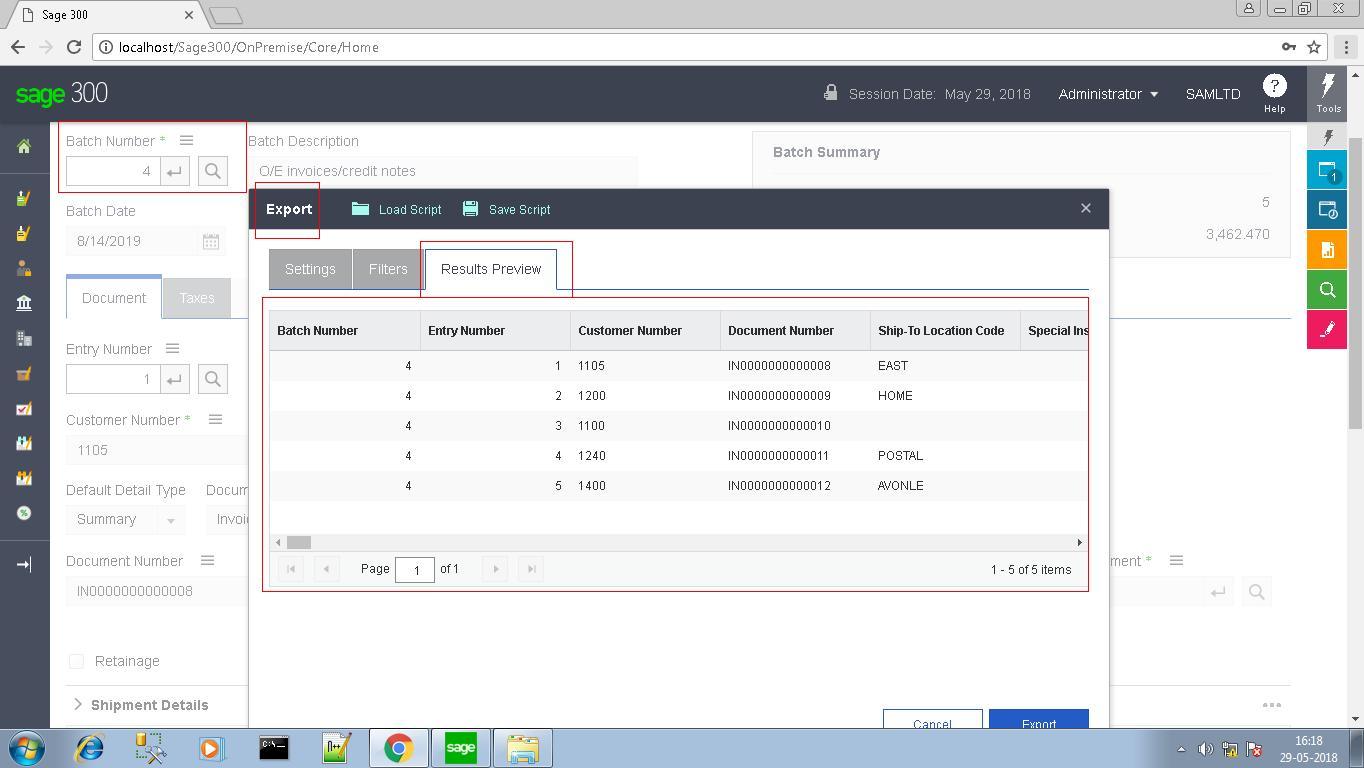This screenshot has height=768, width=1364.
Task: Open the Help question mark icon
Action: pos(1274,87)
